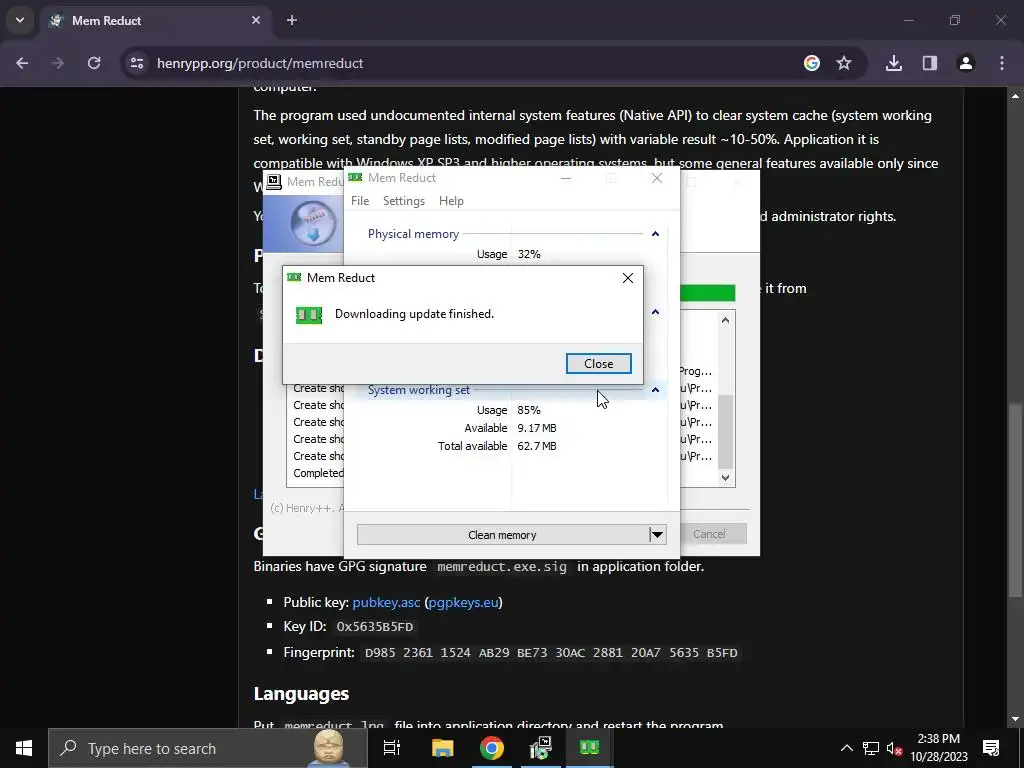Open Chrome from the taskbar
Image resolution: width=1024 pixels, height=768 pixels.
coord(492,748)
